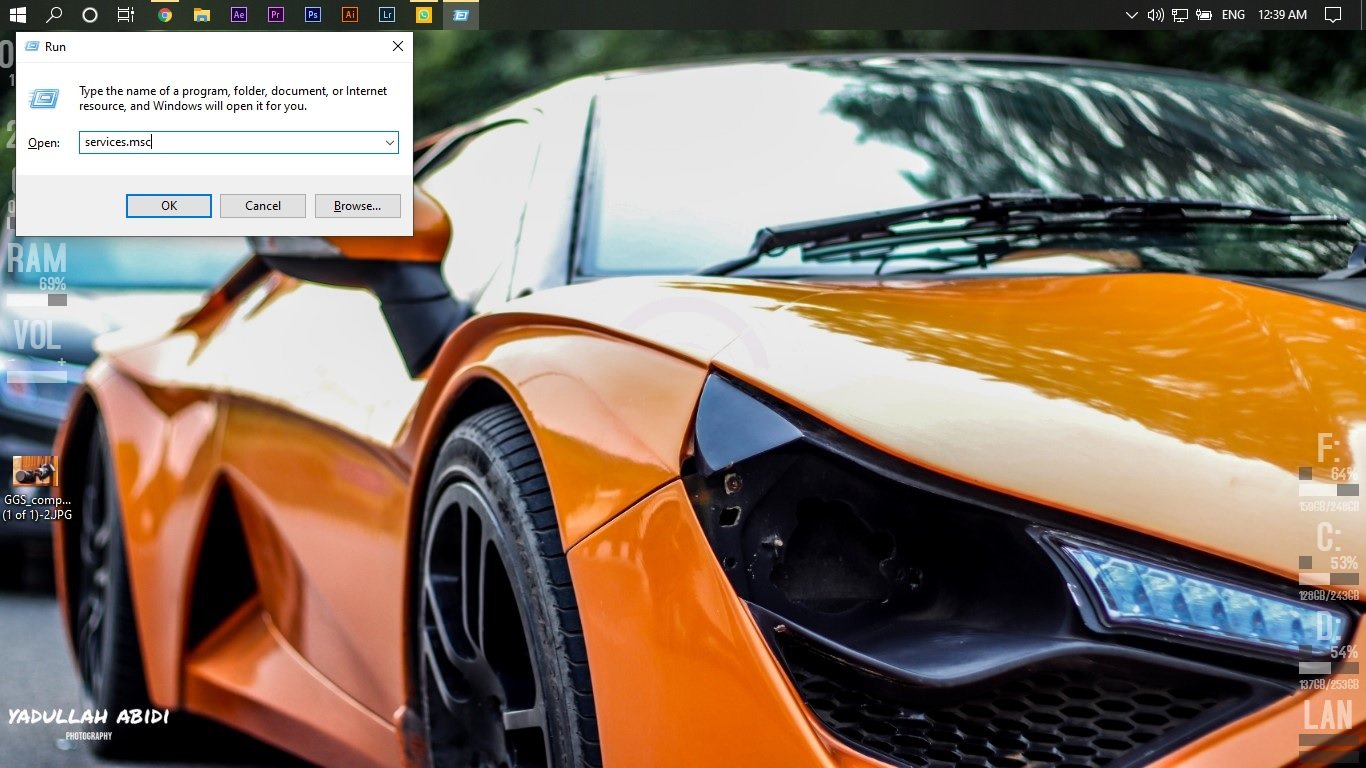Click the F: drive usage bar
The width and height of the screenshot is (1366, 768).
1328,491
